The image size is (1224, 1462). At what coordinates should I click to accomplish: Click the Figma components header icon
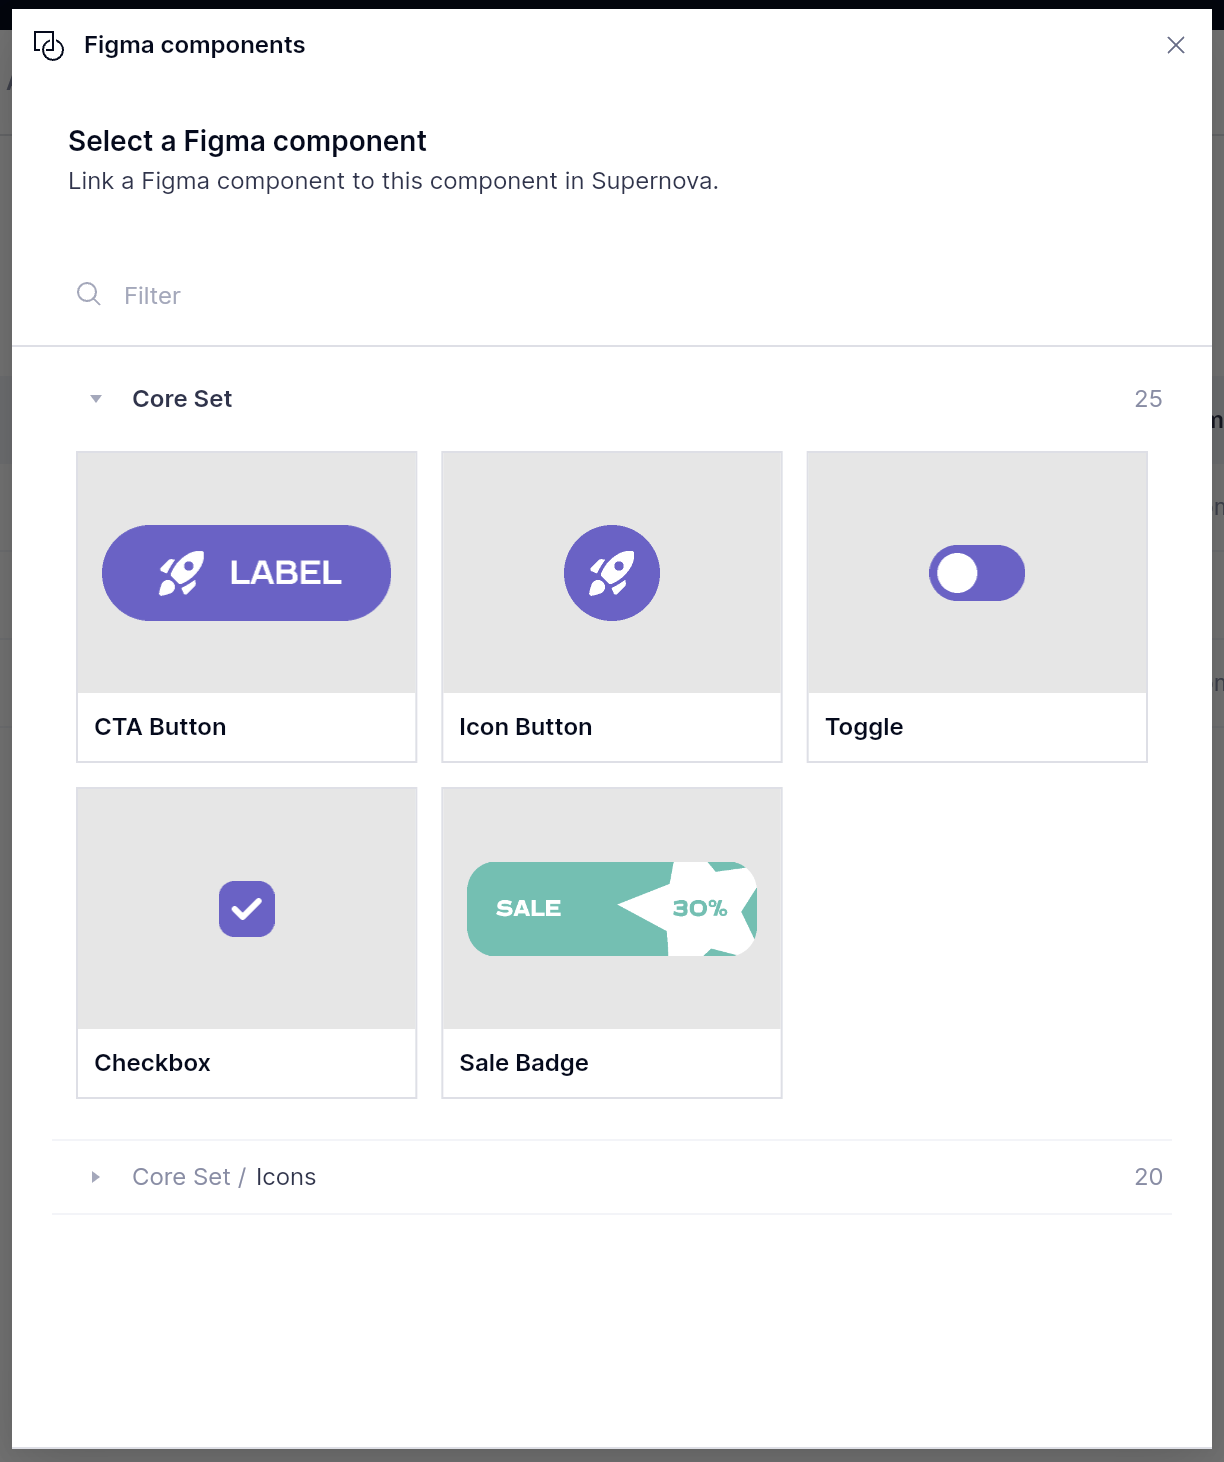click(x=48, y=45)
